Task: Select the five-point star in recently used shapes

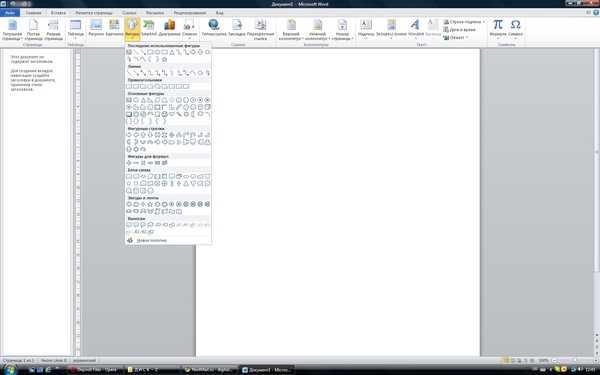Action: pyautogui.click(x=165, y=59)
